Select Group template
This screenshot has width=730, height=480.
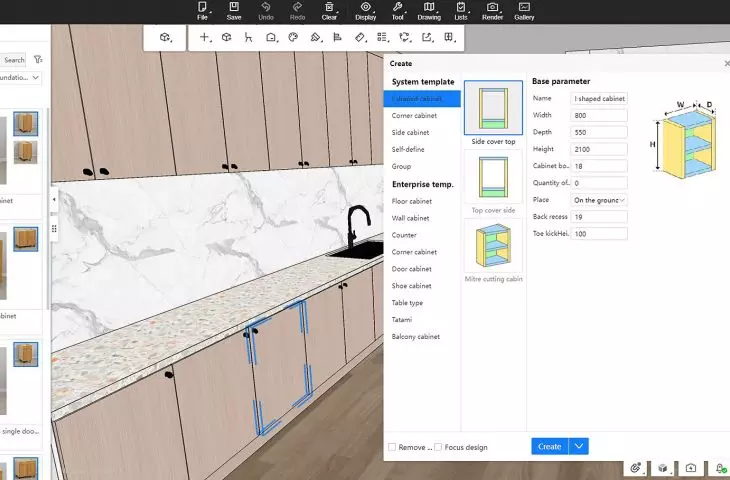tap(401, 166)
